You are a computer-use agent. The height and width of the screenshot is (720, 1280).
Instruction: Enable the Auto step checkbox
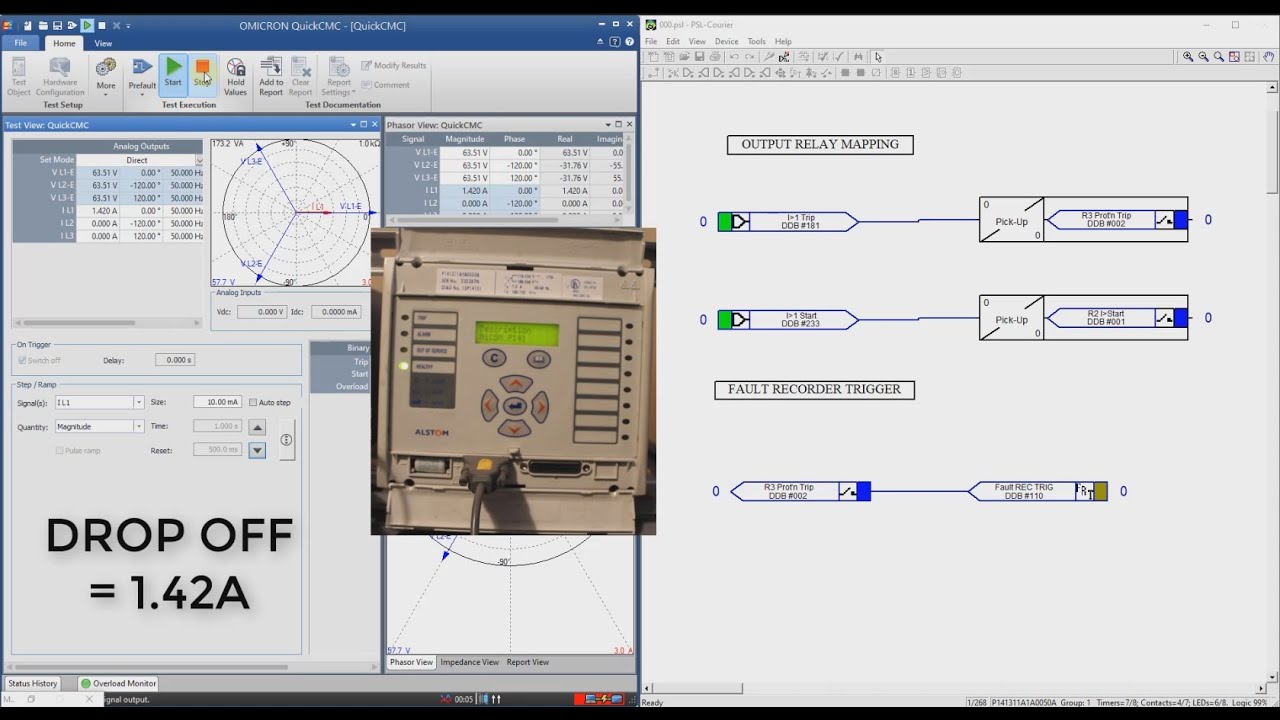(x=253, y=402)
